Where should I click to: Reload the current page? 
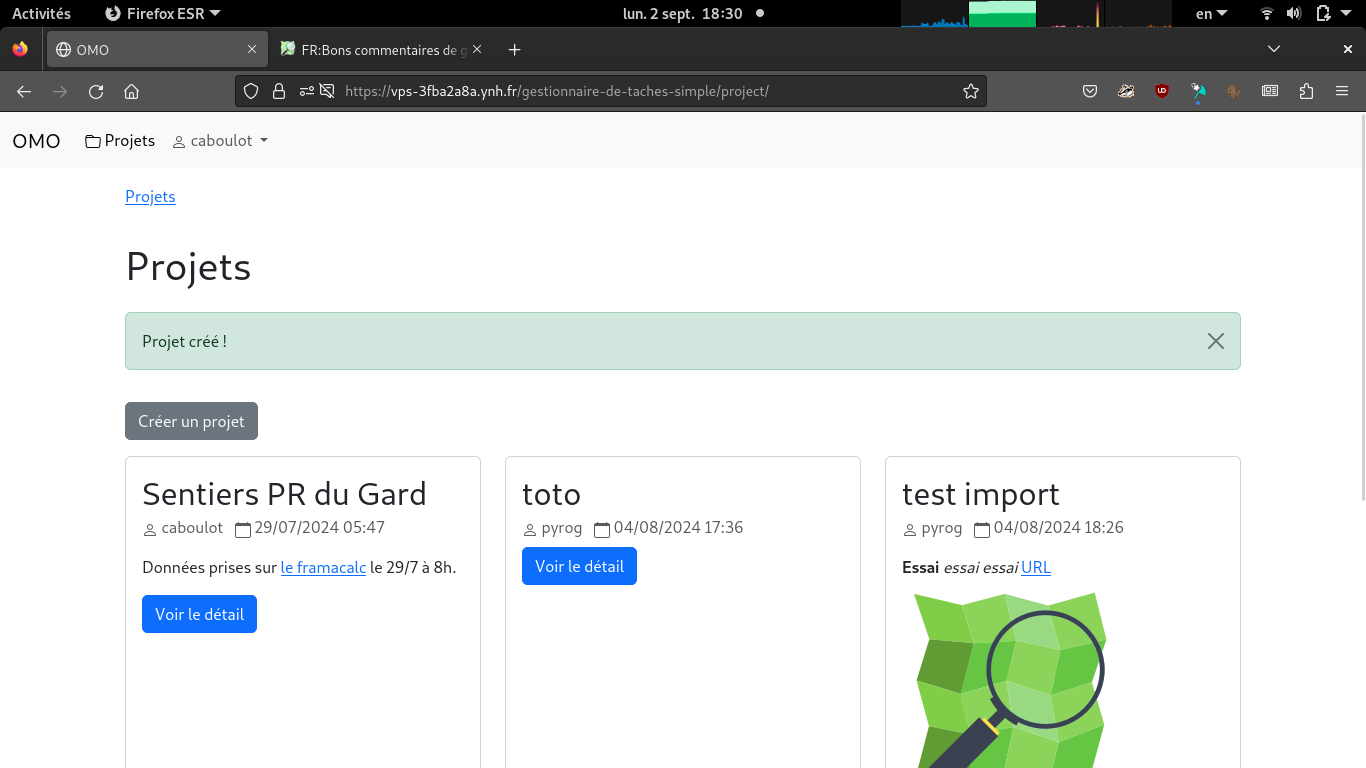pos(96,91)
